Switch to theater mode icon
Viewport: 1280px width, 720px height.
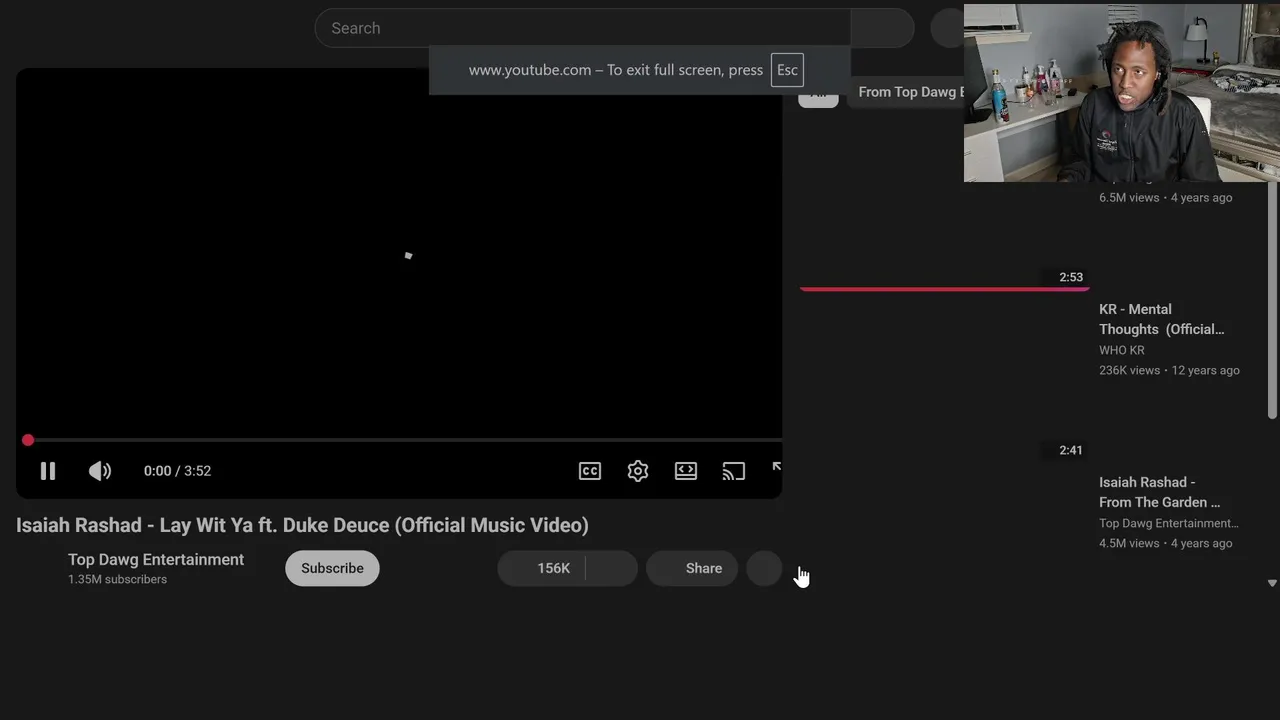click(x=686, y=471)
